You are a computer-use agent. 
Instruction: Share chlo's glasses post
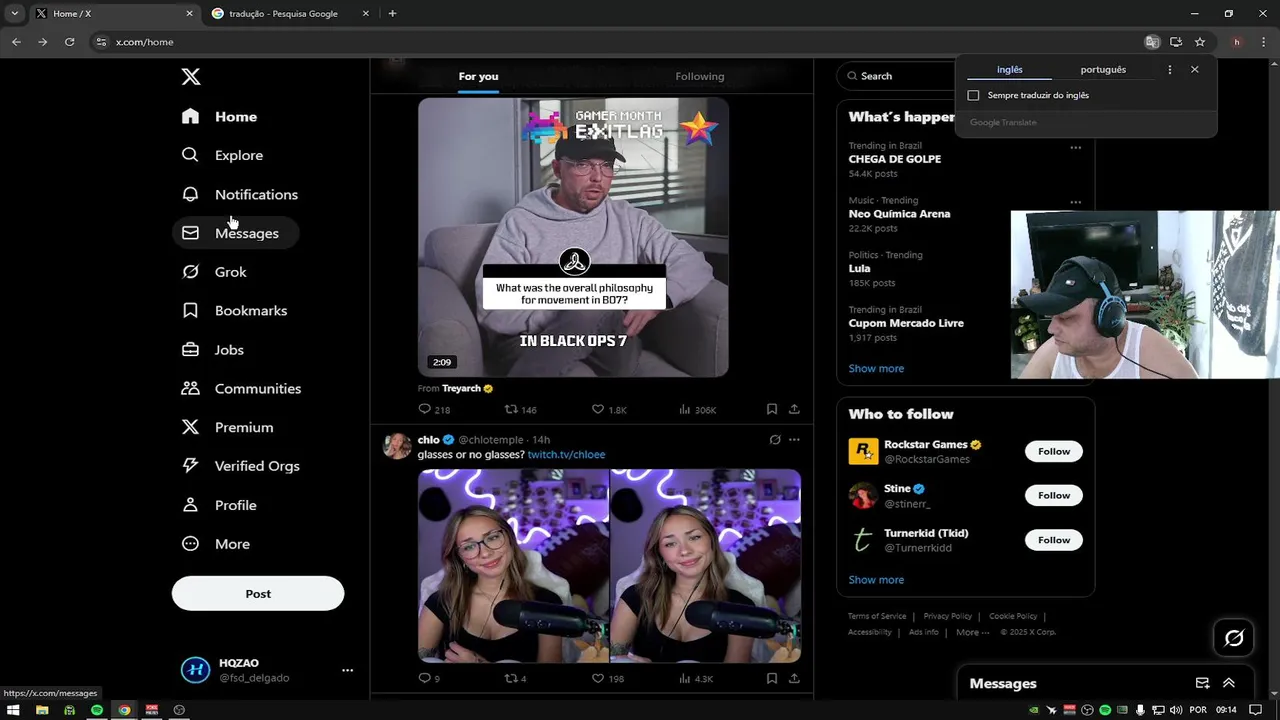[794, 678]
